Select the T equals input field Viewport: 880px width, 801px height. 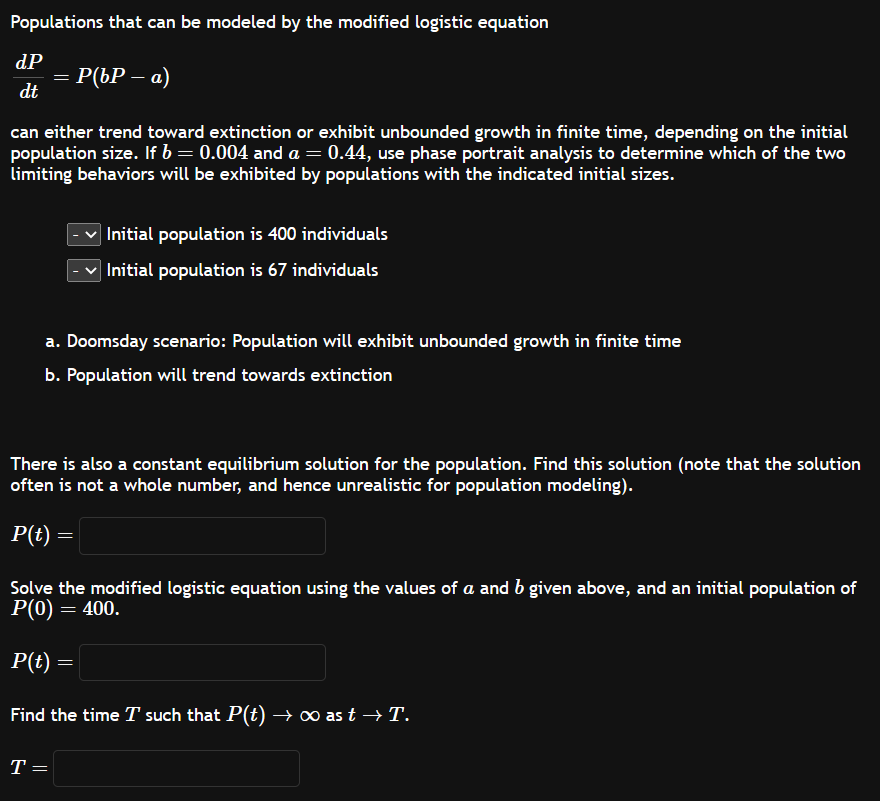pos(176,768)
